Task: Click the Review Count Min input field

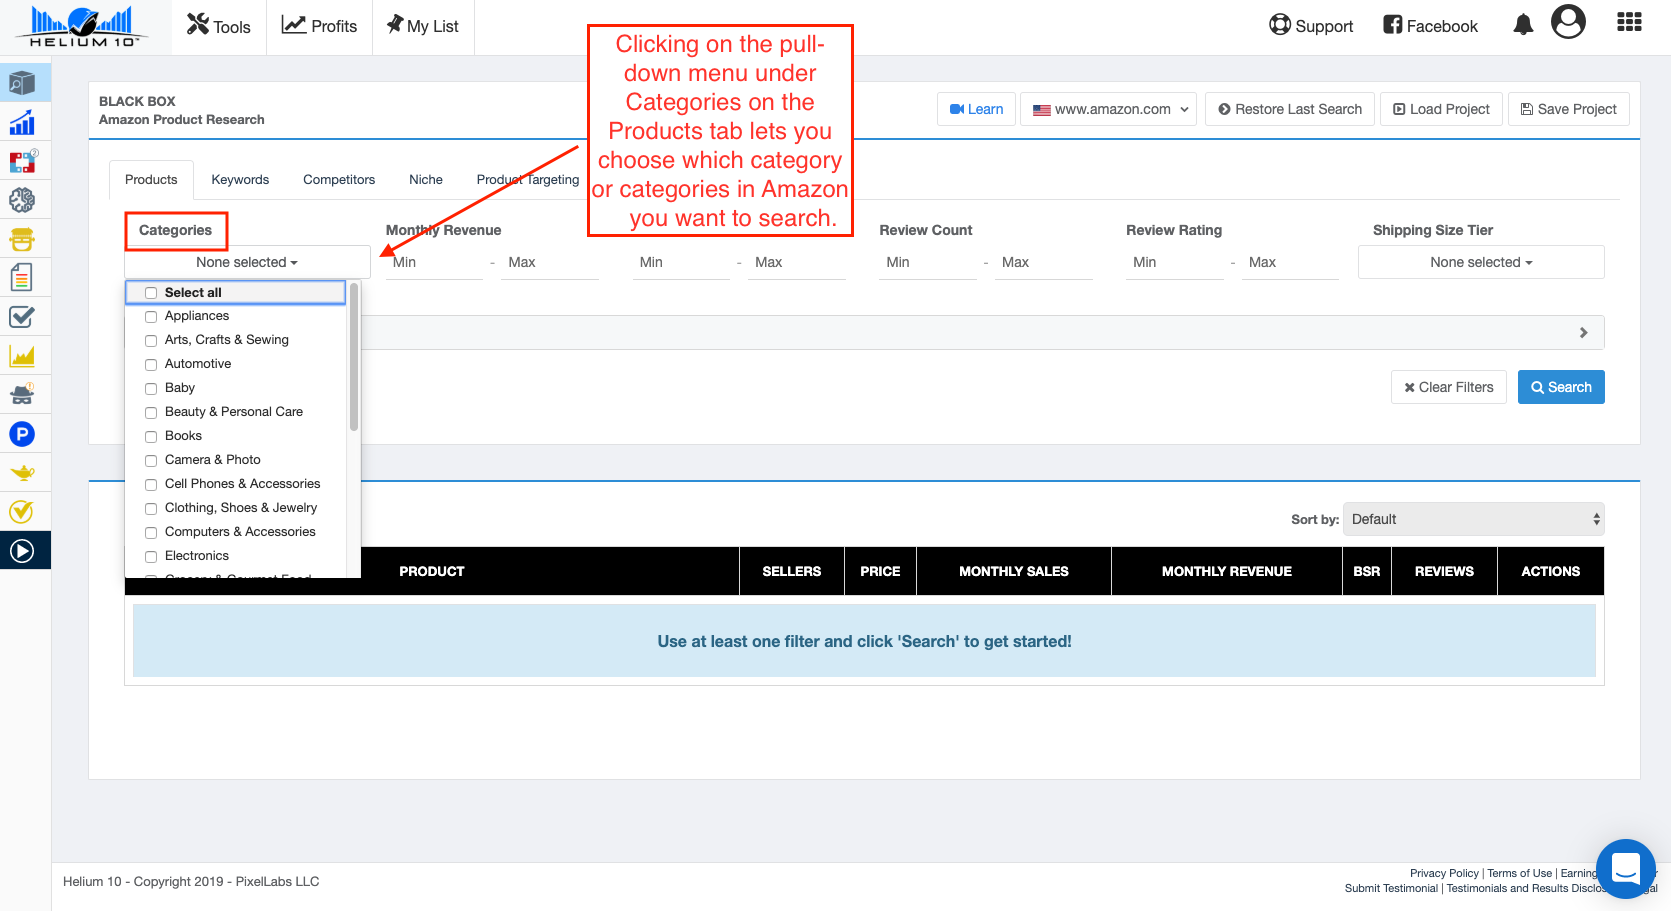Action: [927, 262]
